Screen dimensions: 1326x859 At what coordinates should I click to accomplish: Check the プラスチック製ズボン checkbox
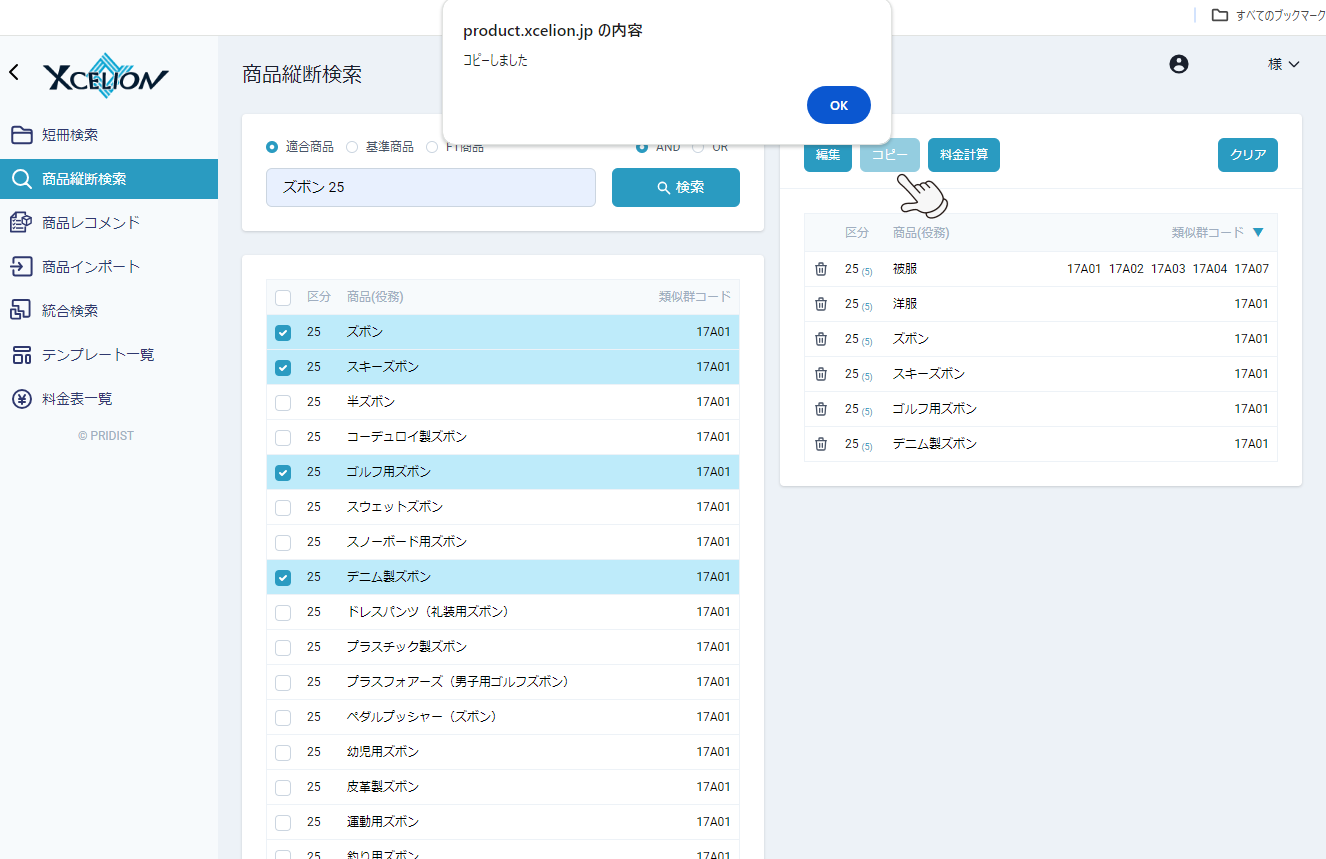click(283, 647)
